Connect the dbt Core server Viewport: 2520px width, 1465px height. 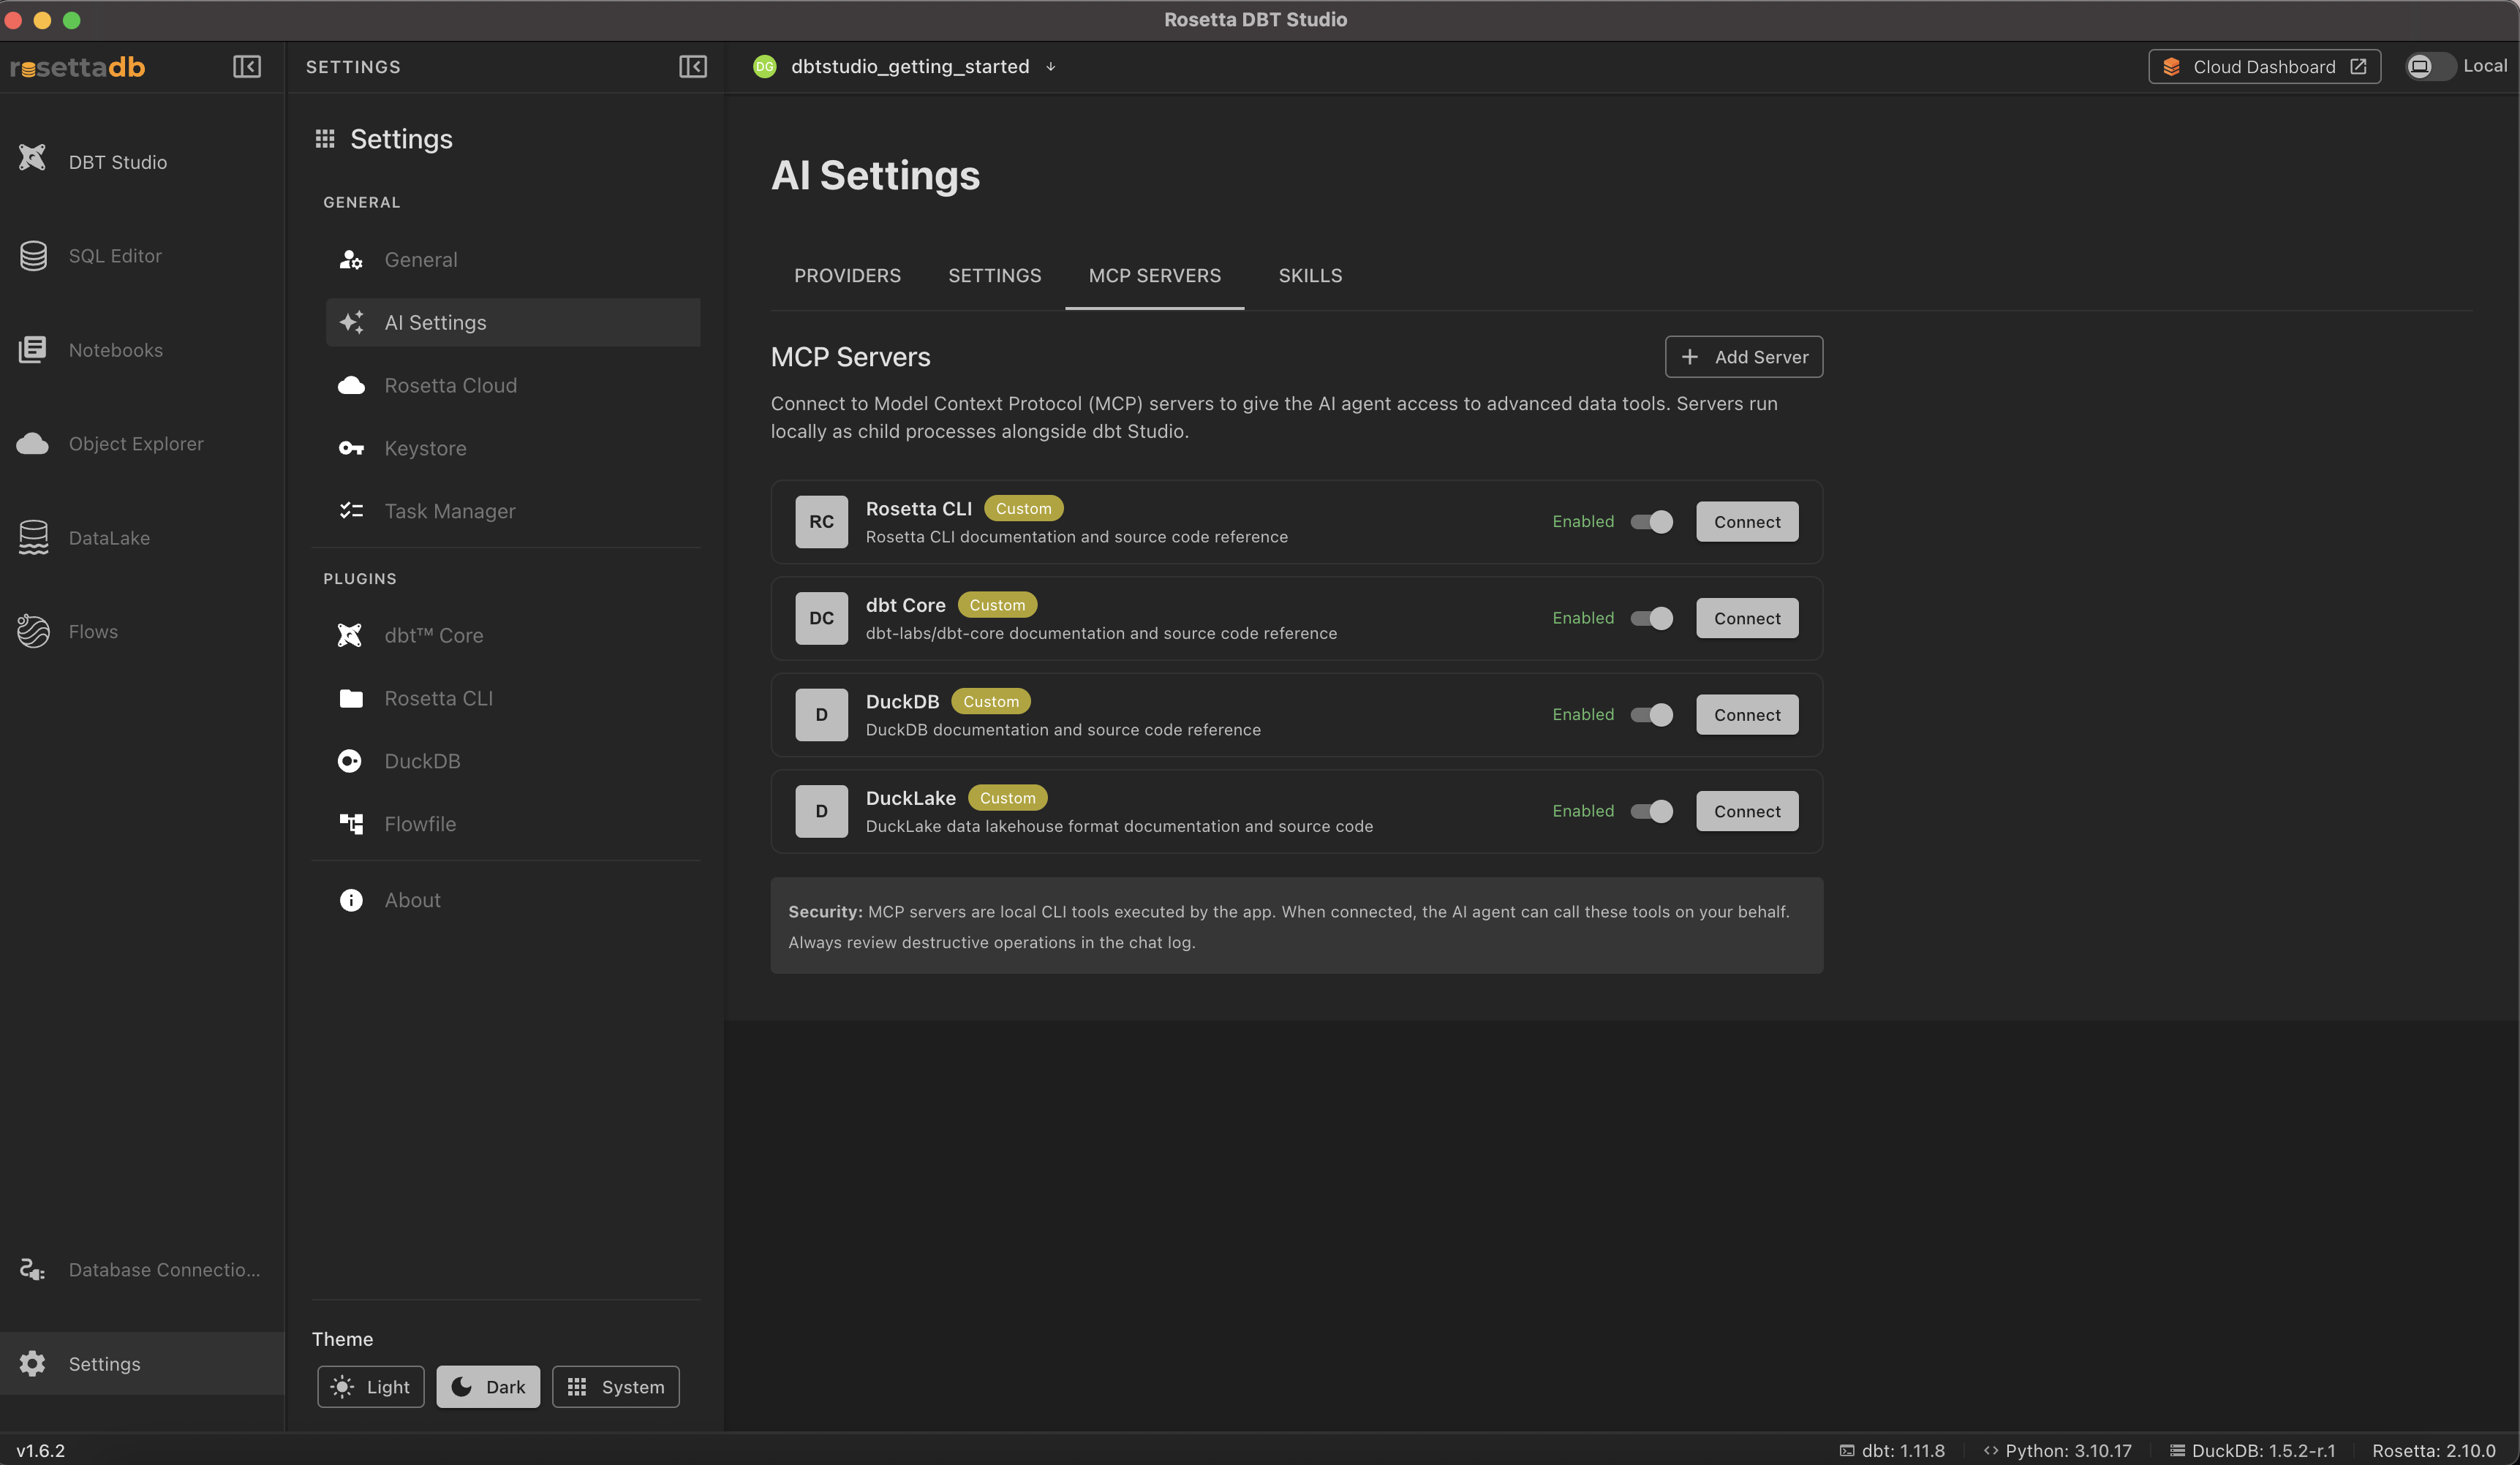[x=1747, y=619]
